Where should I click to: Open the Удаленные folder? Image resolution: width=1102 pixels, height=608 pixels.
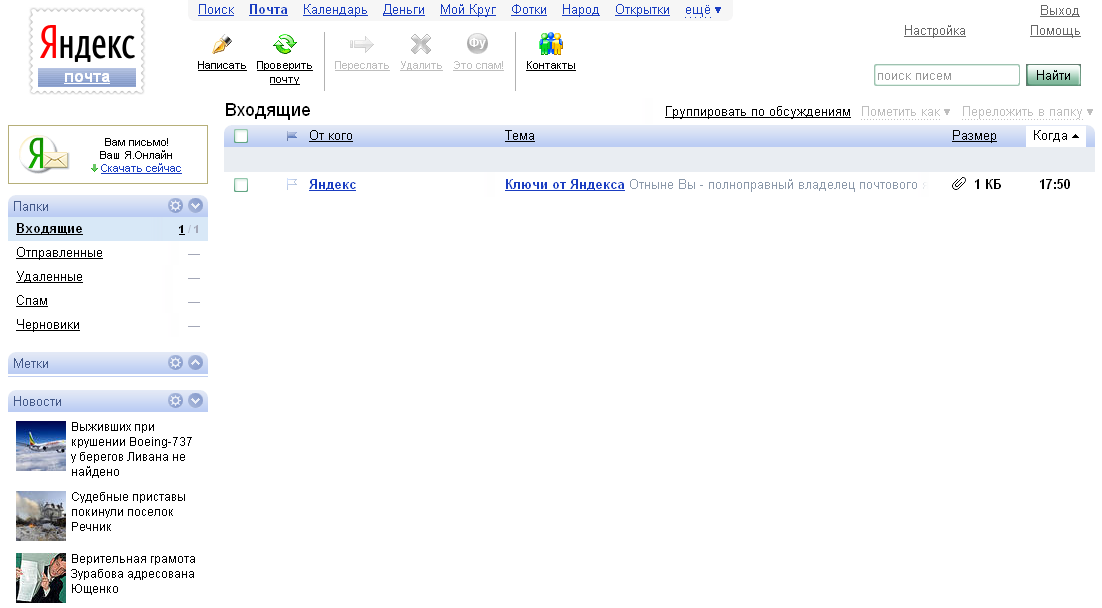pos(49,276)
